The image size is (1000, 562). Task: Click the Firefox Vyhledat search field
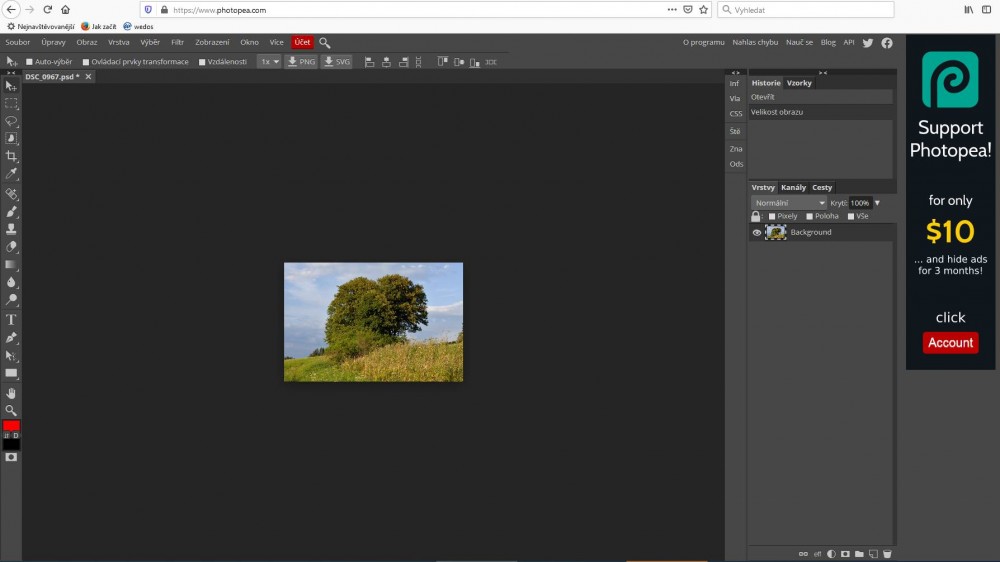pyautogui.click(x=800, y=9)
